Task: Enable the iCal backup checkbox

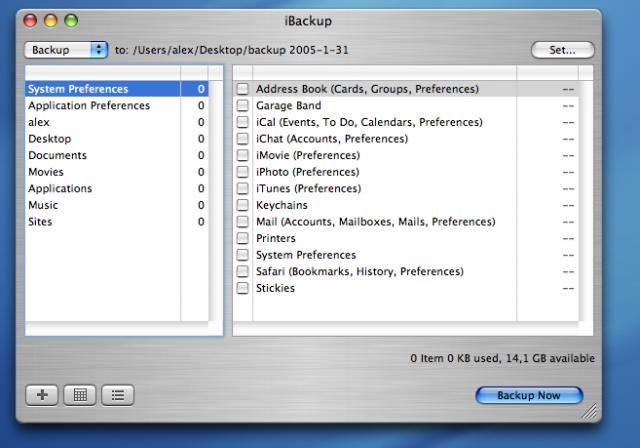Action: click(242, 122)
